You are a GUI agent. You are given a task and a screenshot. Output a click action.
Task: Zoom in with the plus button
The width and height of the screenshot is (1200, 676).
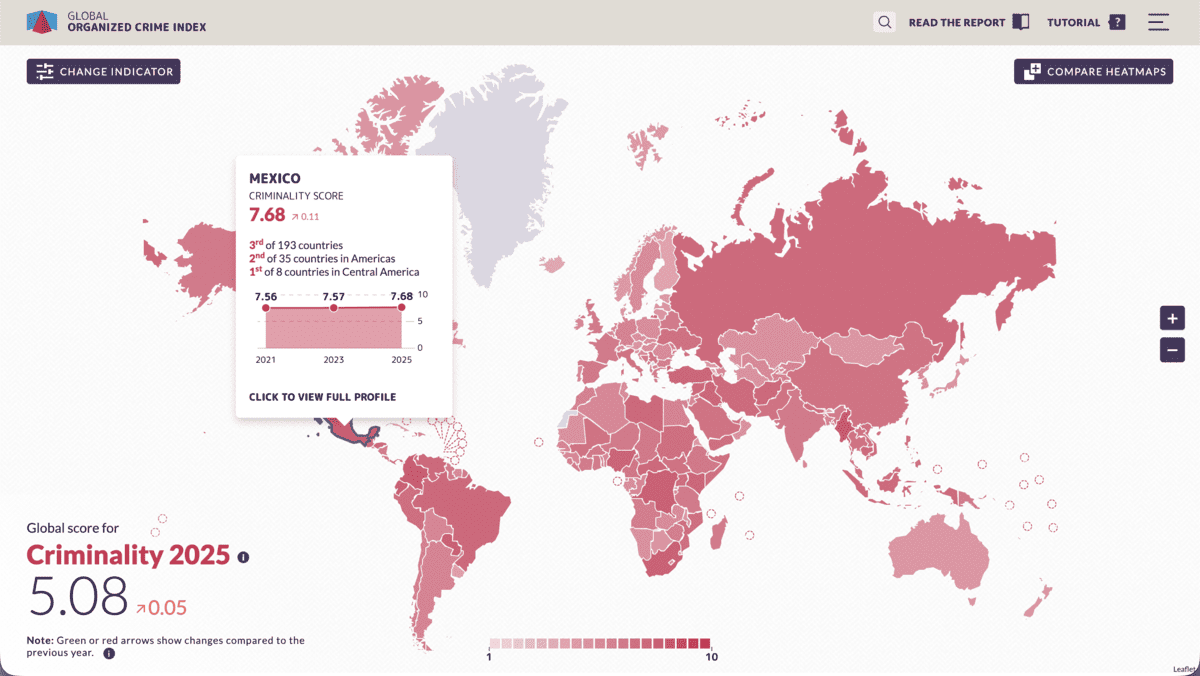point(1172,319)
